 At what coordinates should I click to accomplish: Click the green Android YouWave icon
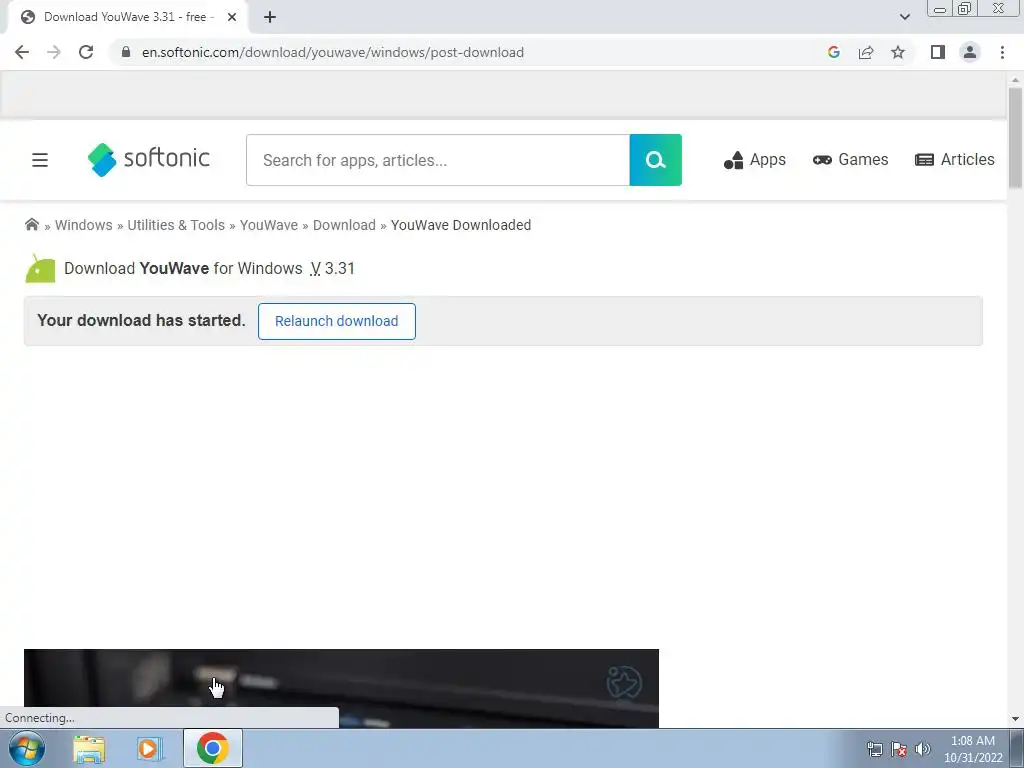pos(40,268)
